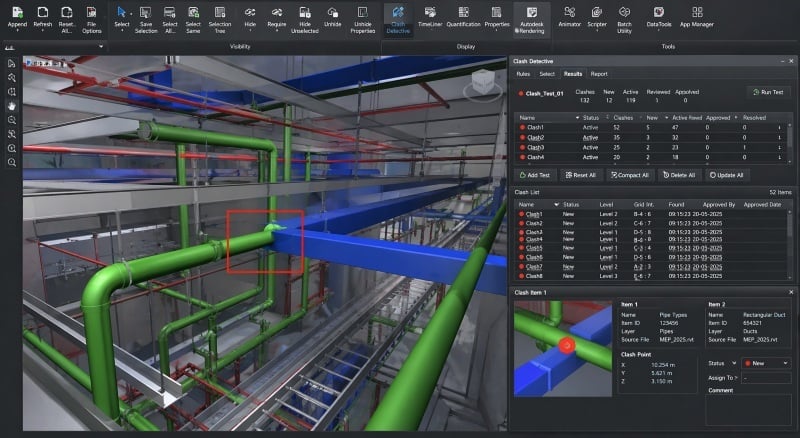The width and height of the screenshot is (800, 438).
Task: Select Clash8 on Level 3 in Clash List
Action: coord(652,276)
